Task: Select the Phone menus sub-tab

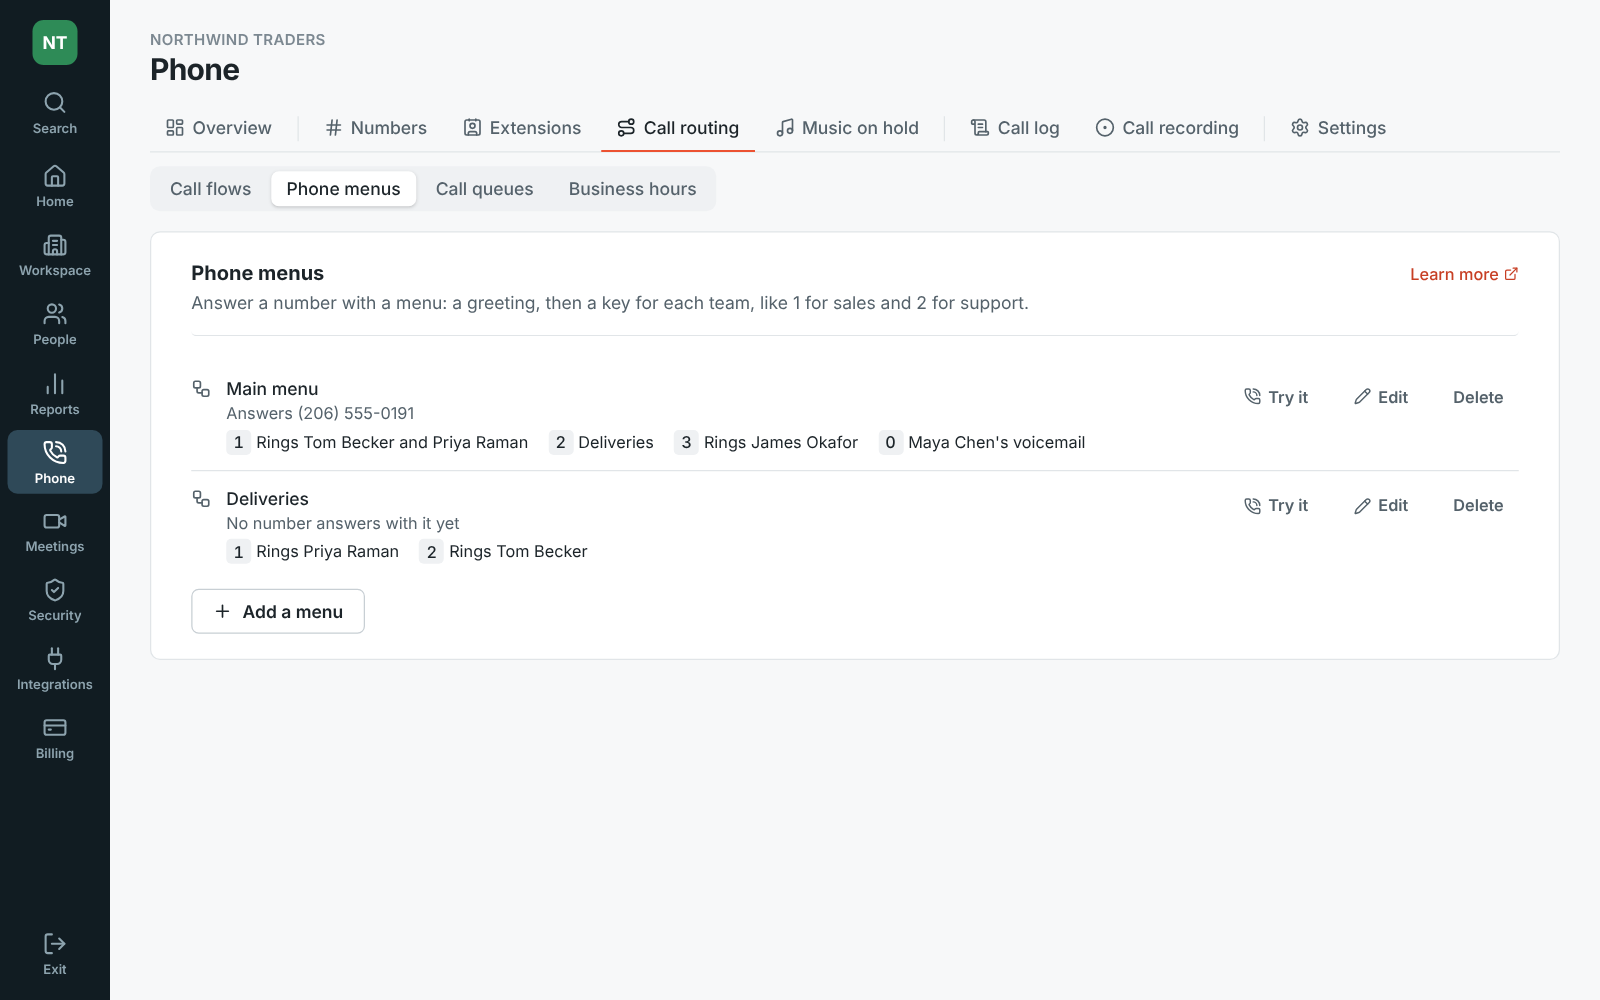Action: [343, 189]
